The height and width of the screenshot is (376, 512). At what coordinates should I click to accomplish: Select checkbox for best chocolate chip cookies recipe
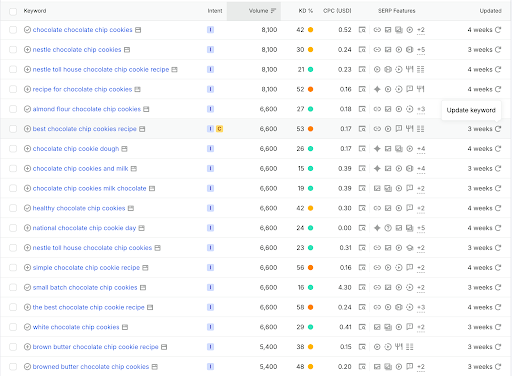tap(13, 129)
